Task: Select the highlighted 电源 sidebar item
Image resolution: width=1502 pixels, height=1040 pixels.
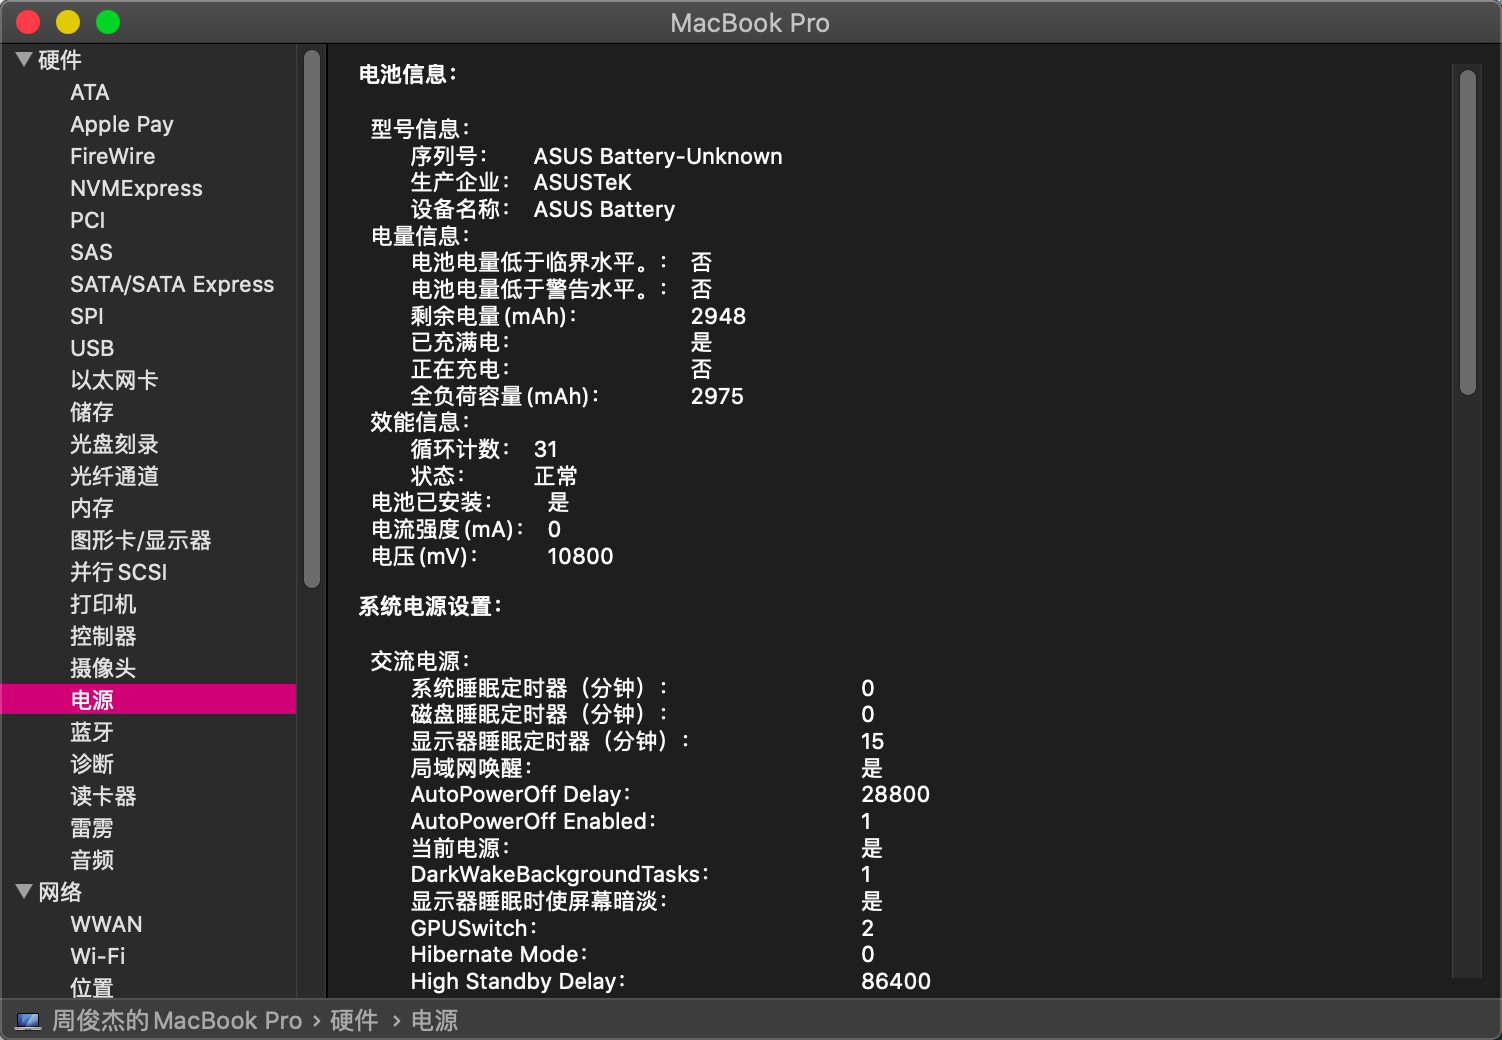Action: 148,700
